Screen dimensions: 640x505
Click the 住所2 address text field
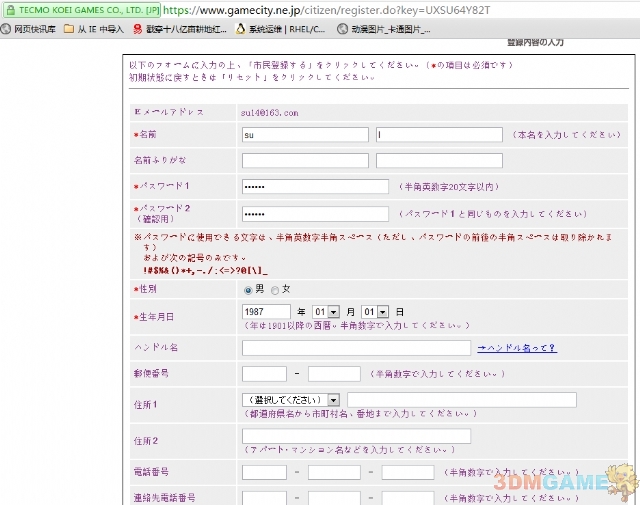tap(356, 436)
